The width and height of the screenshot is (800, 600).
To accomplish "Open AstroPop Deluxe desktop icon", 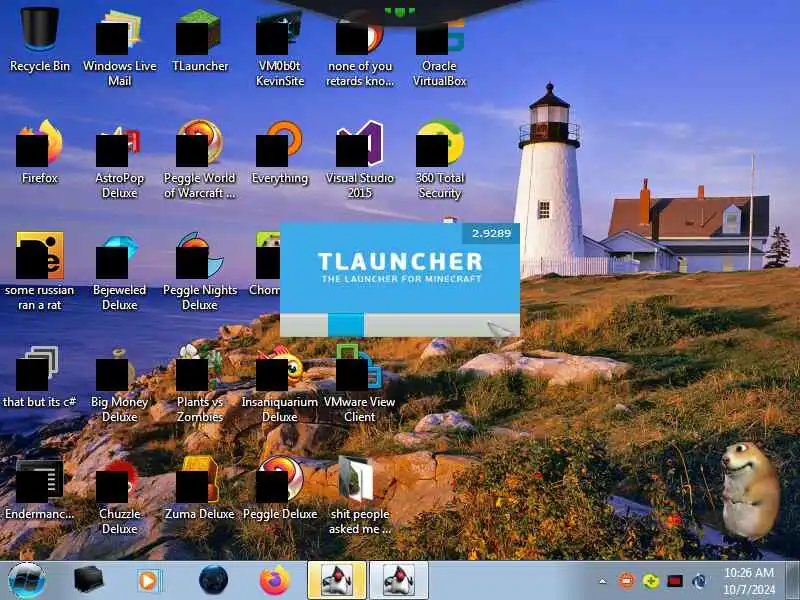I will (x=120, y=158).
